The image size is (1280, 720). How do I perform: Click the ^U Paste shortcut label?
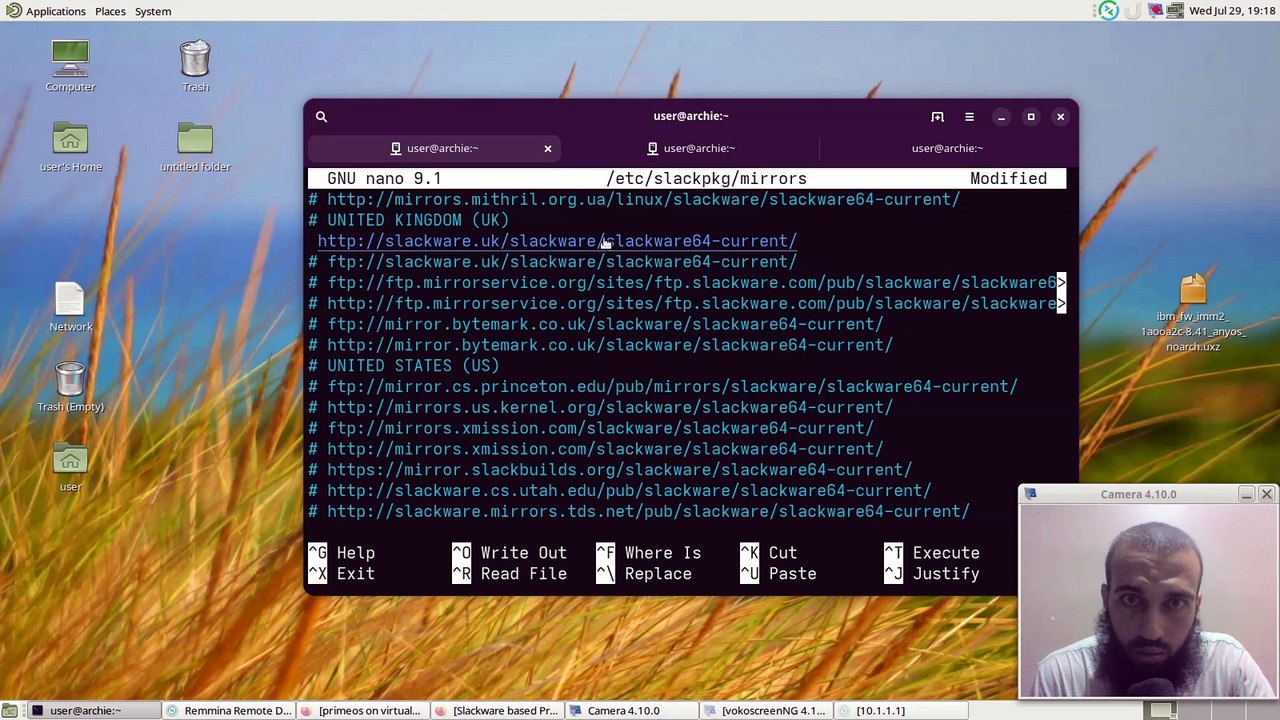tap(778, 574)
